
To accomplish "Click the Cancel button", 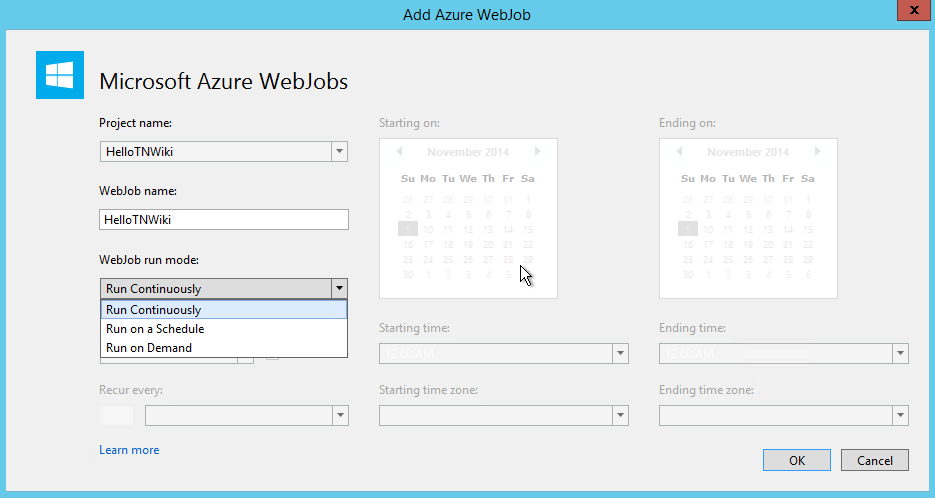I will pos(875,460).
